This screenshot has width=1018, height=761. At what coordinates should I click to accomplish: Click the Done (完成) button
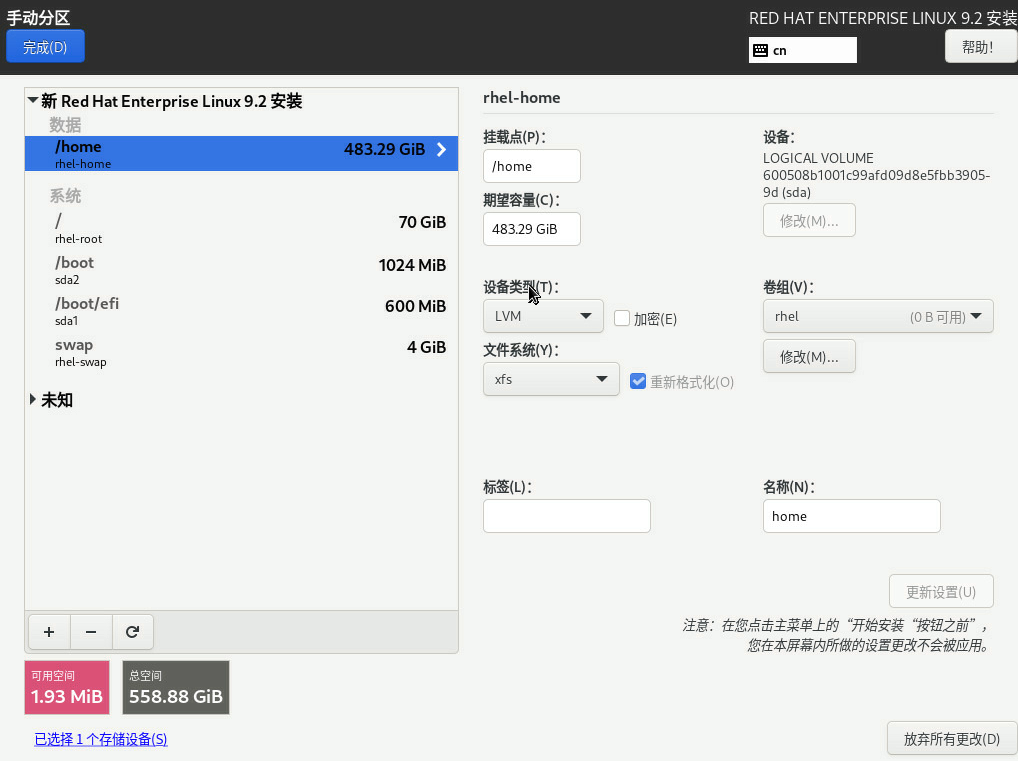45,47
